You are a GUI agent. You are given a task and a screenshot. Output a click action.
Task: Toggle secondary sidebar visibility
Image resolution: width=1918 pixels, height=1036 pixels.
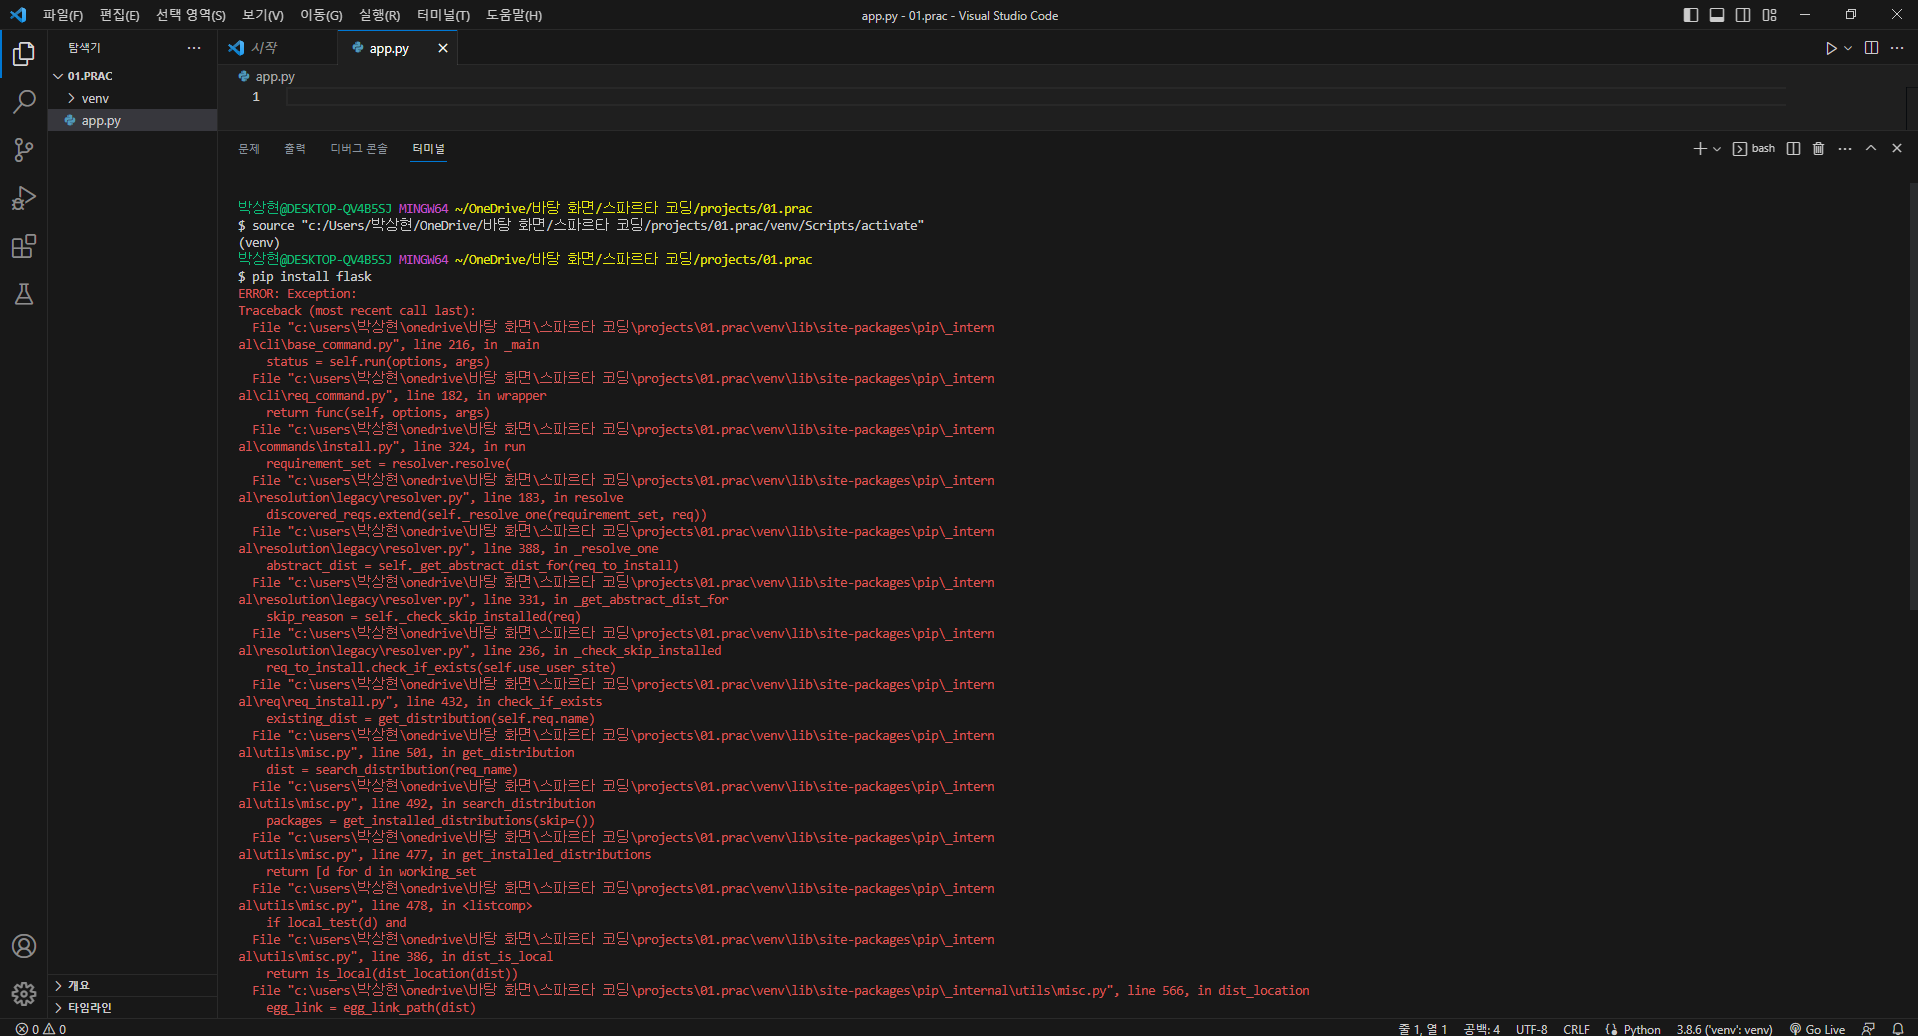pos(1743,15)
